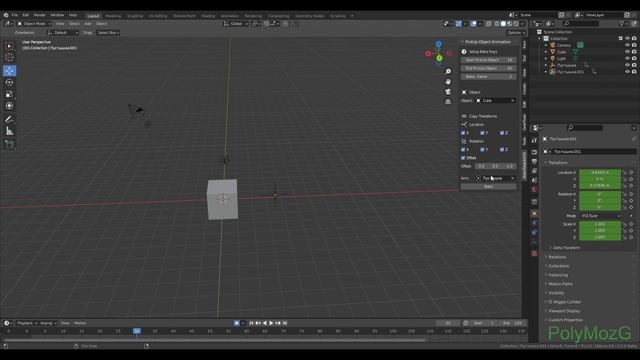The image size is (640, 360).
Task: Uncheck the Rotation Z checkbox
Action: (502, 149)
